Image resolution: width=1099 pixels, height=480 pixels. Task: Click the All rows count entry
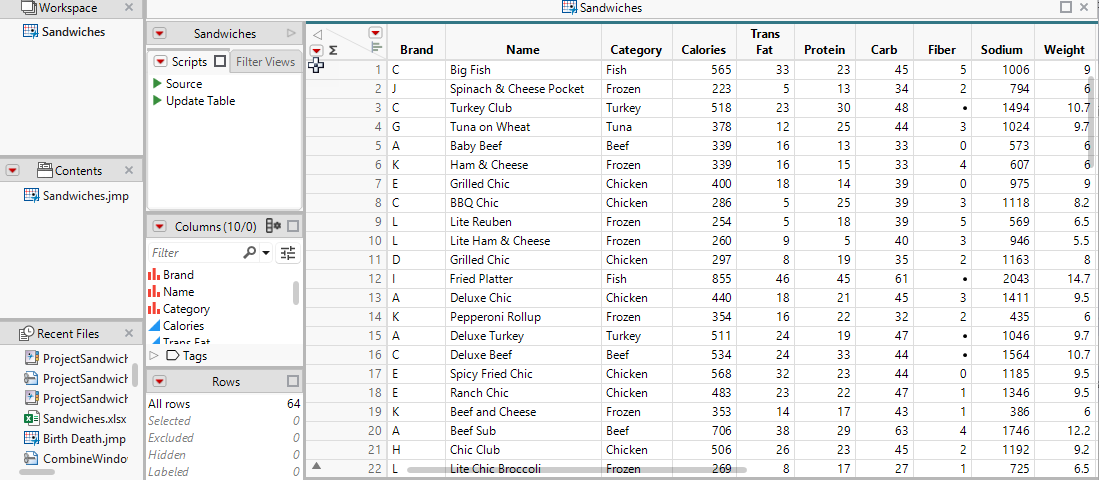coord(224,404)
